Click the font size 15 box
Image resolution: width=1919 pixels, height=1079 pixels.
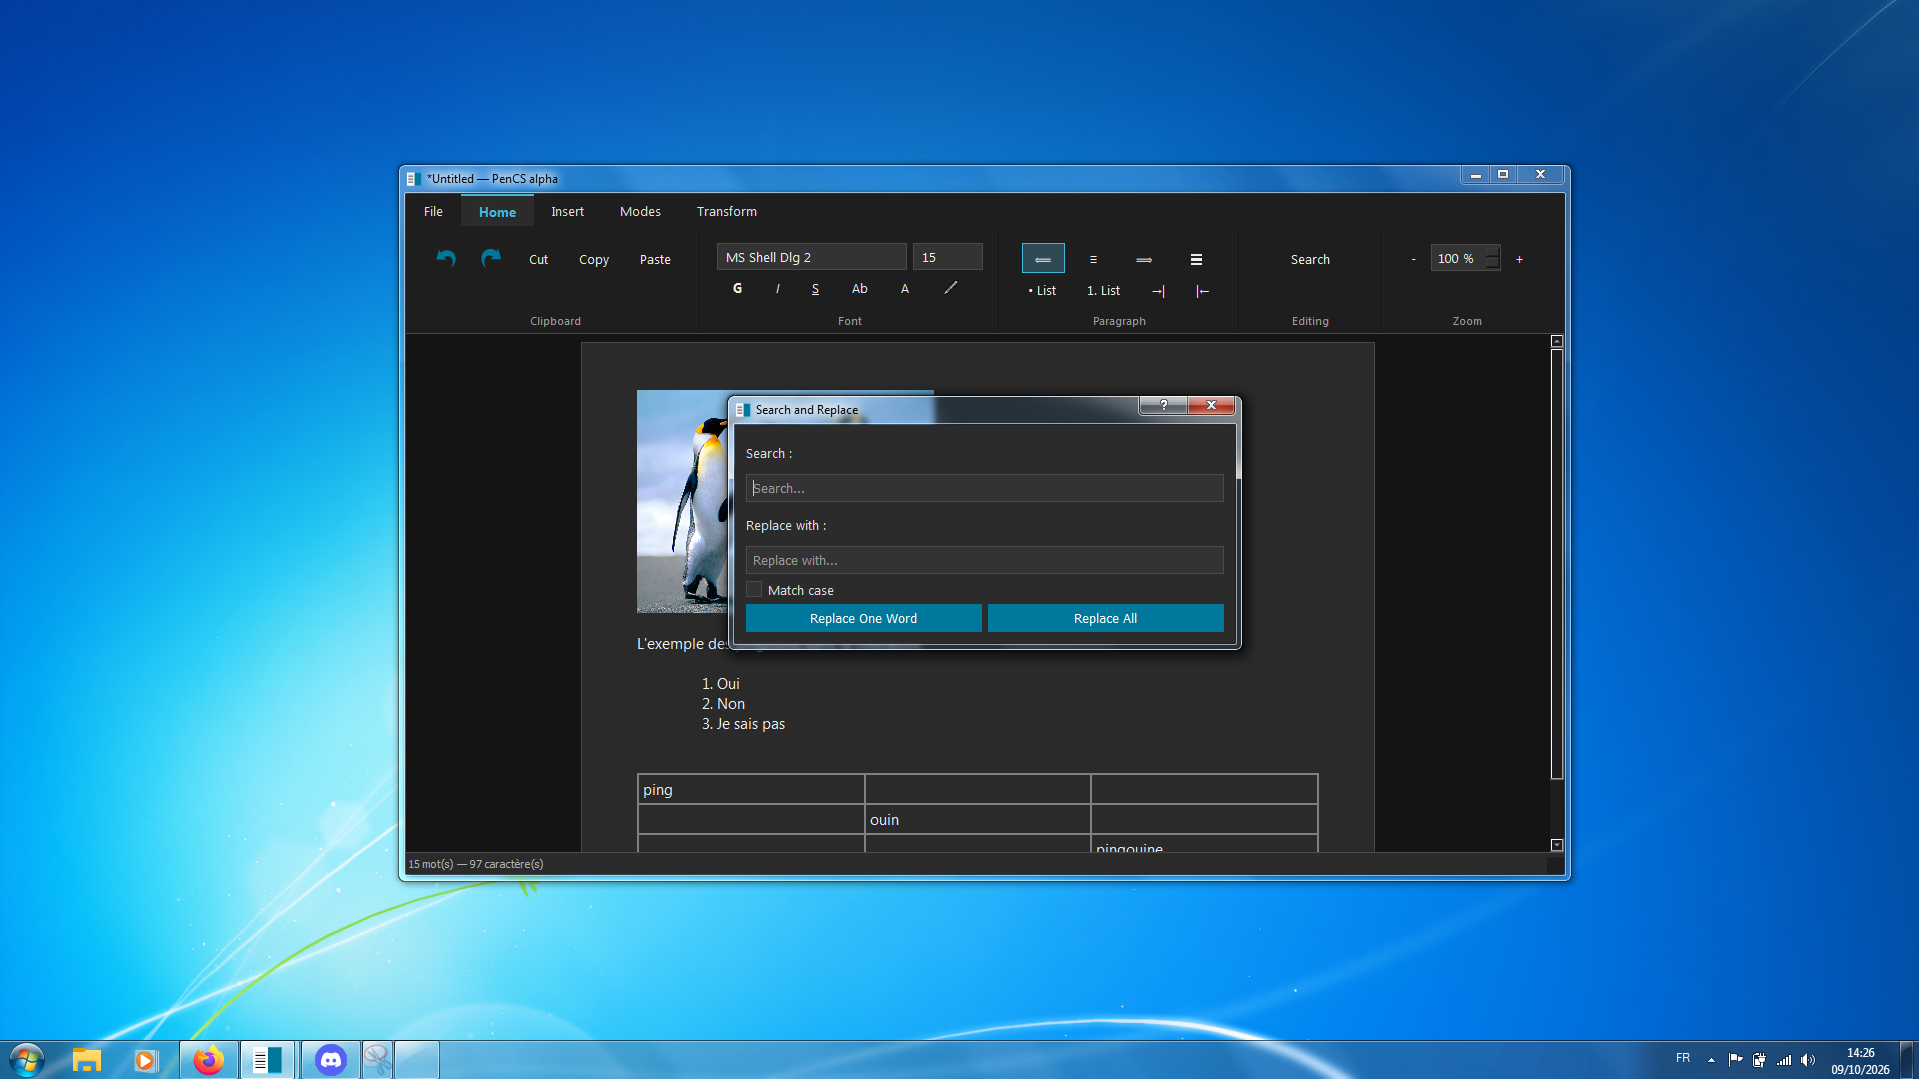pos(947,257)
